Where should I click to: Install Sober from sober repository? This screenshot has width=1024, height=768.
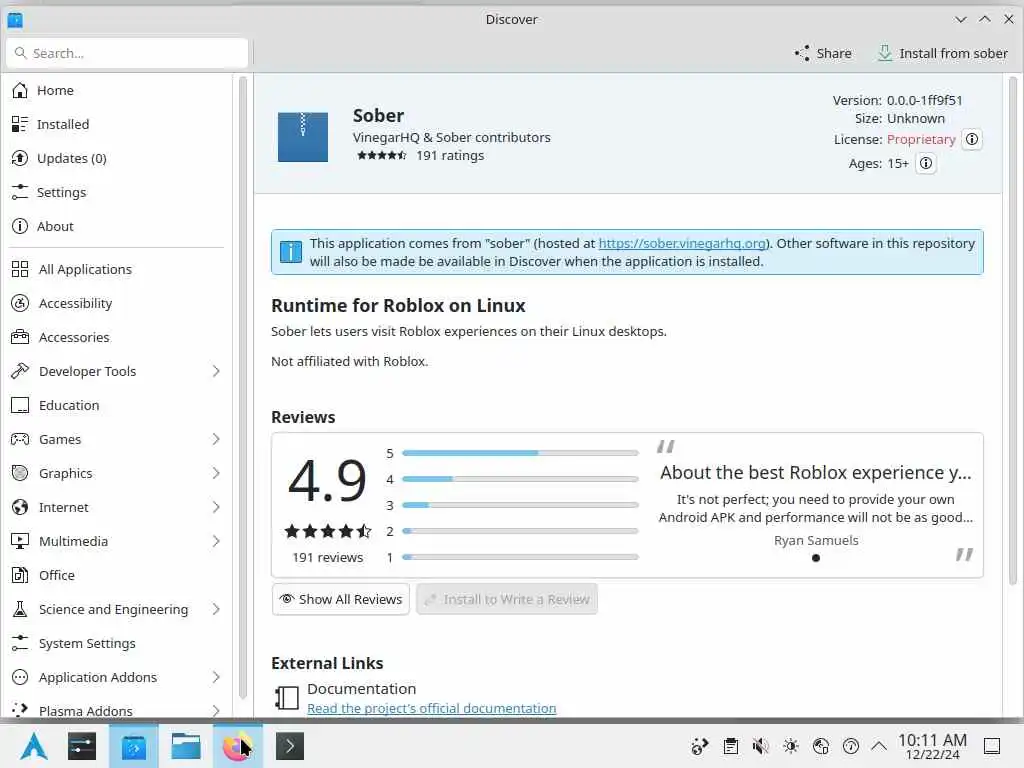[x=942, y=54]
